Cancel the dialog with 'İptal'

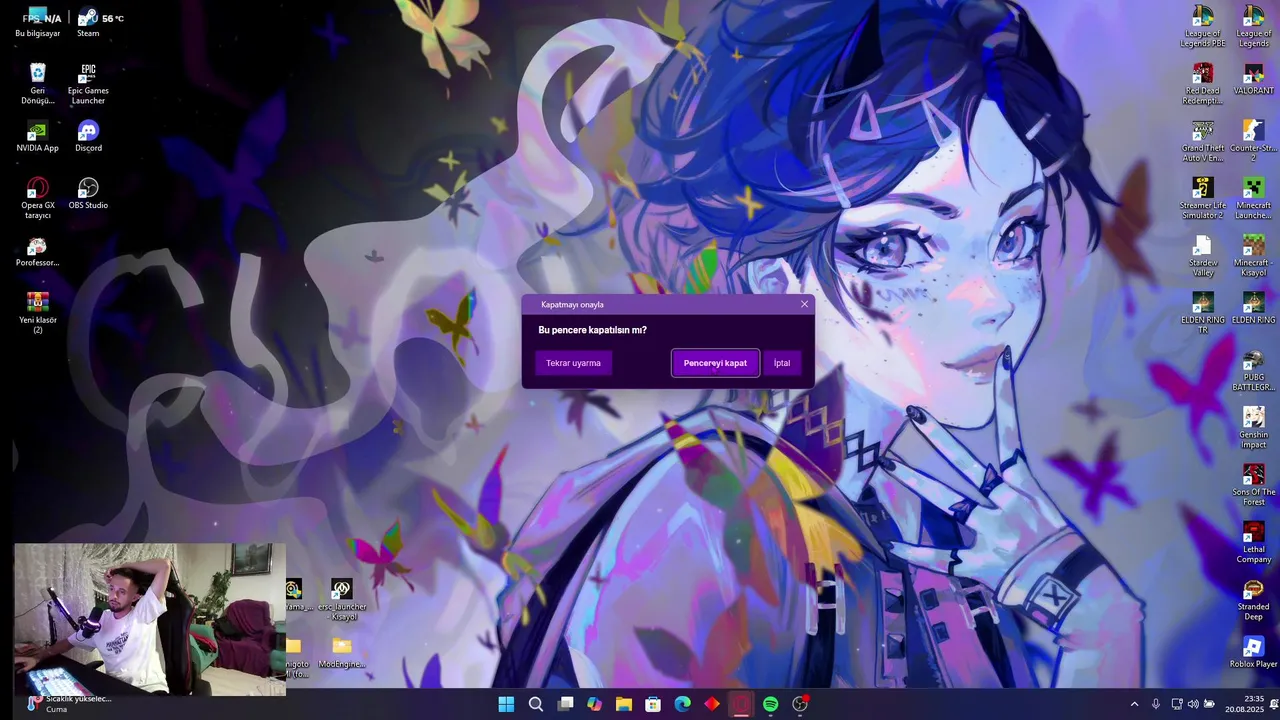pos(782,363)
